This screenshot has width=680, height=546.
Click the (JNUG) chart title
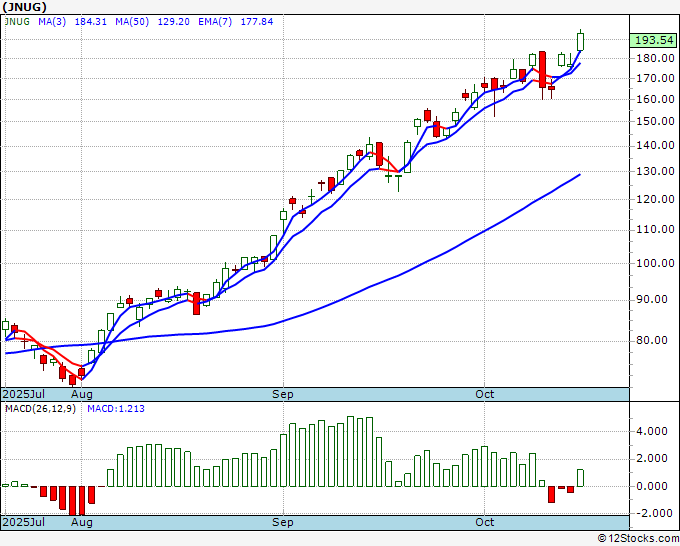pyautogui.click(x=24, y=7)
